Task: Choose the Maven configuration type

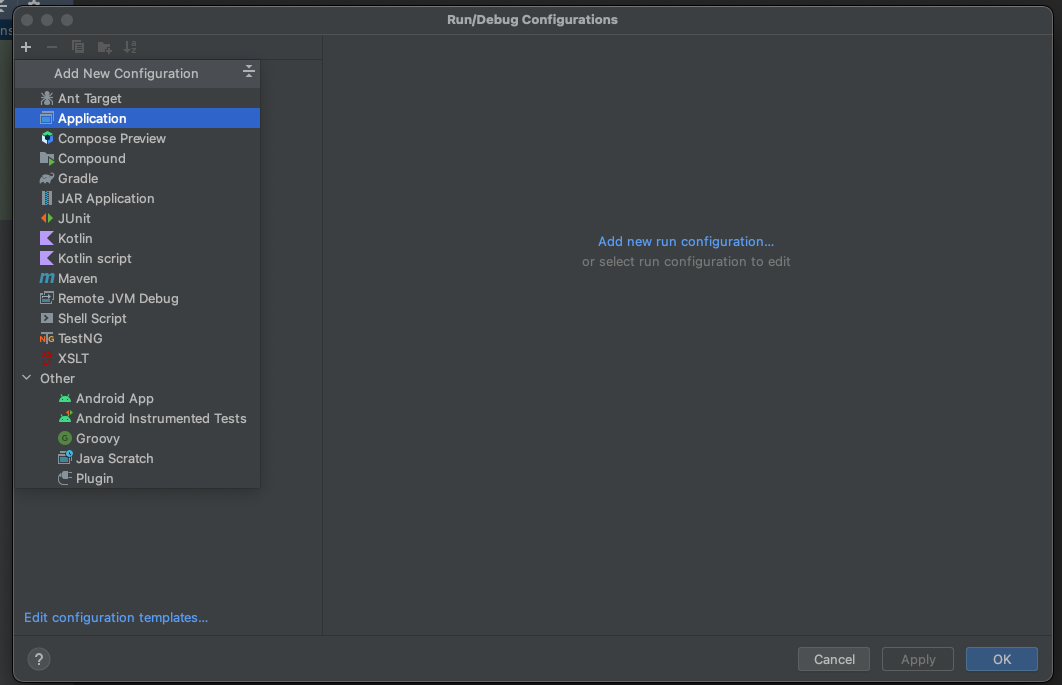Action: tap(76, 278)
